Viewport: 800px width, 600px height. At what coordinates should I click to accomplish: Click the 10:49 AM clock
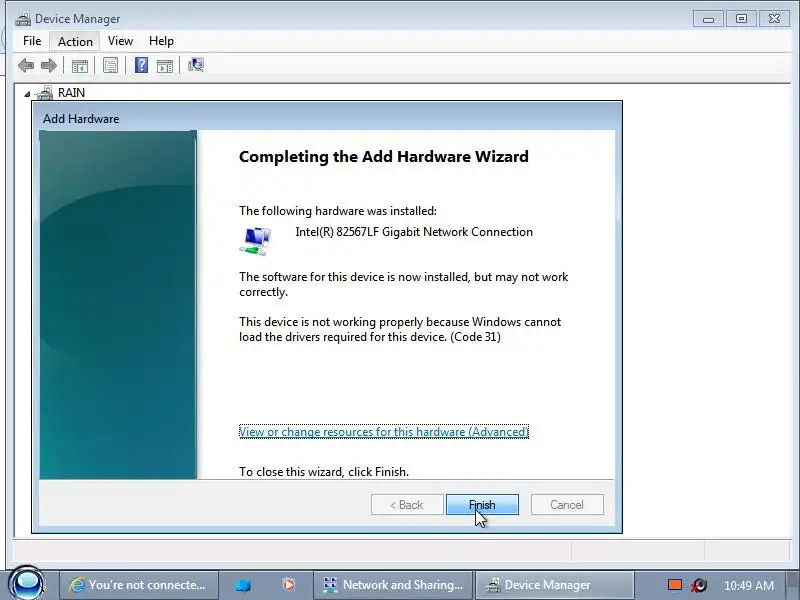coord(748,585)
